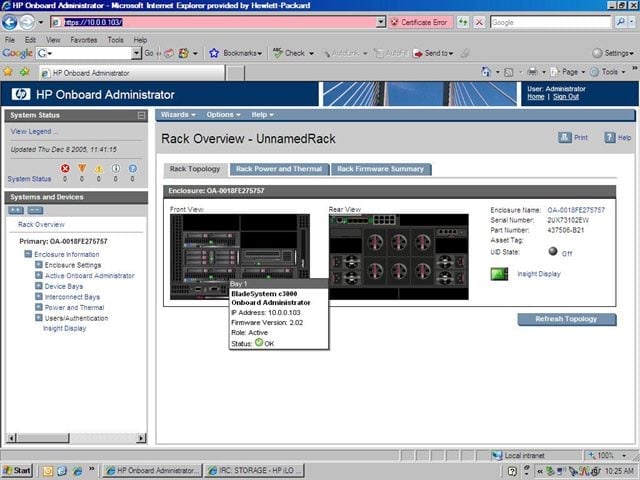Click the browser Forward arrow button
The image size is (640, 480).
click(x=27, y=22)
